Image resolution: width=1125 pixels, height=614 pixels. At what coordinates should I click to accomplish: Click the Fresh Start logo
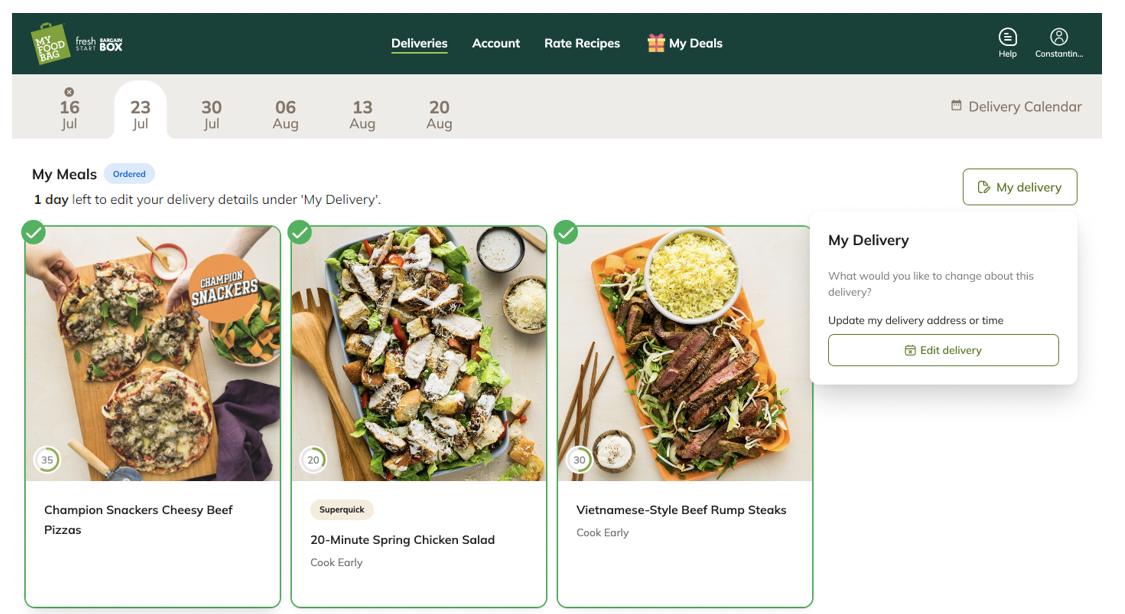tap(85, 44)
